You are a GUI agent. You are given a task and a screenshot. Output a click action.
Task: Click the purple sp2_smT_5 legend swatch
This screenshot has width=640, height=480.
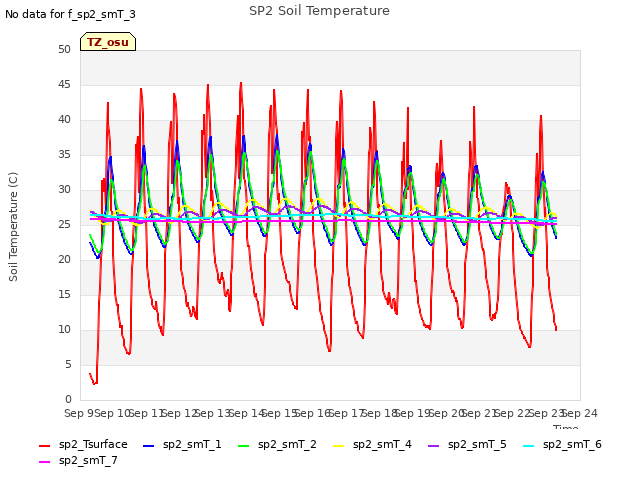(x=433, y=446)
